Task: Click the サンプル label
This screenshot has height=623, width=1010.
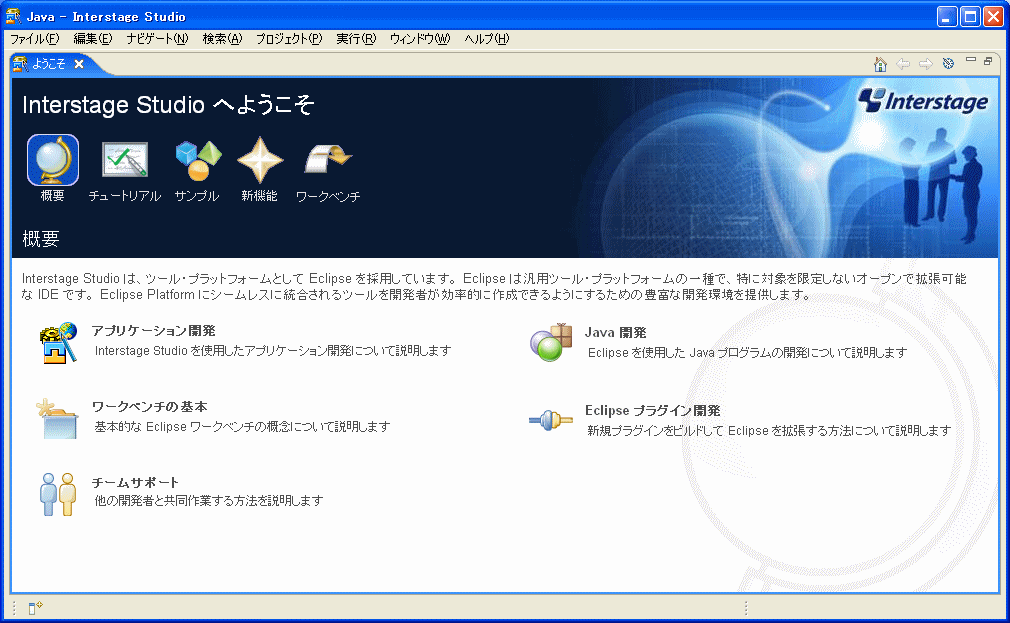Action: coord(197,196)
